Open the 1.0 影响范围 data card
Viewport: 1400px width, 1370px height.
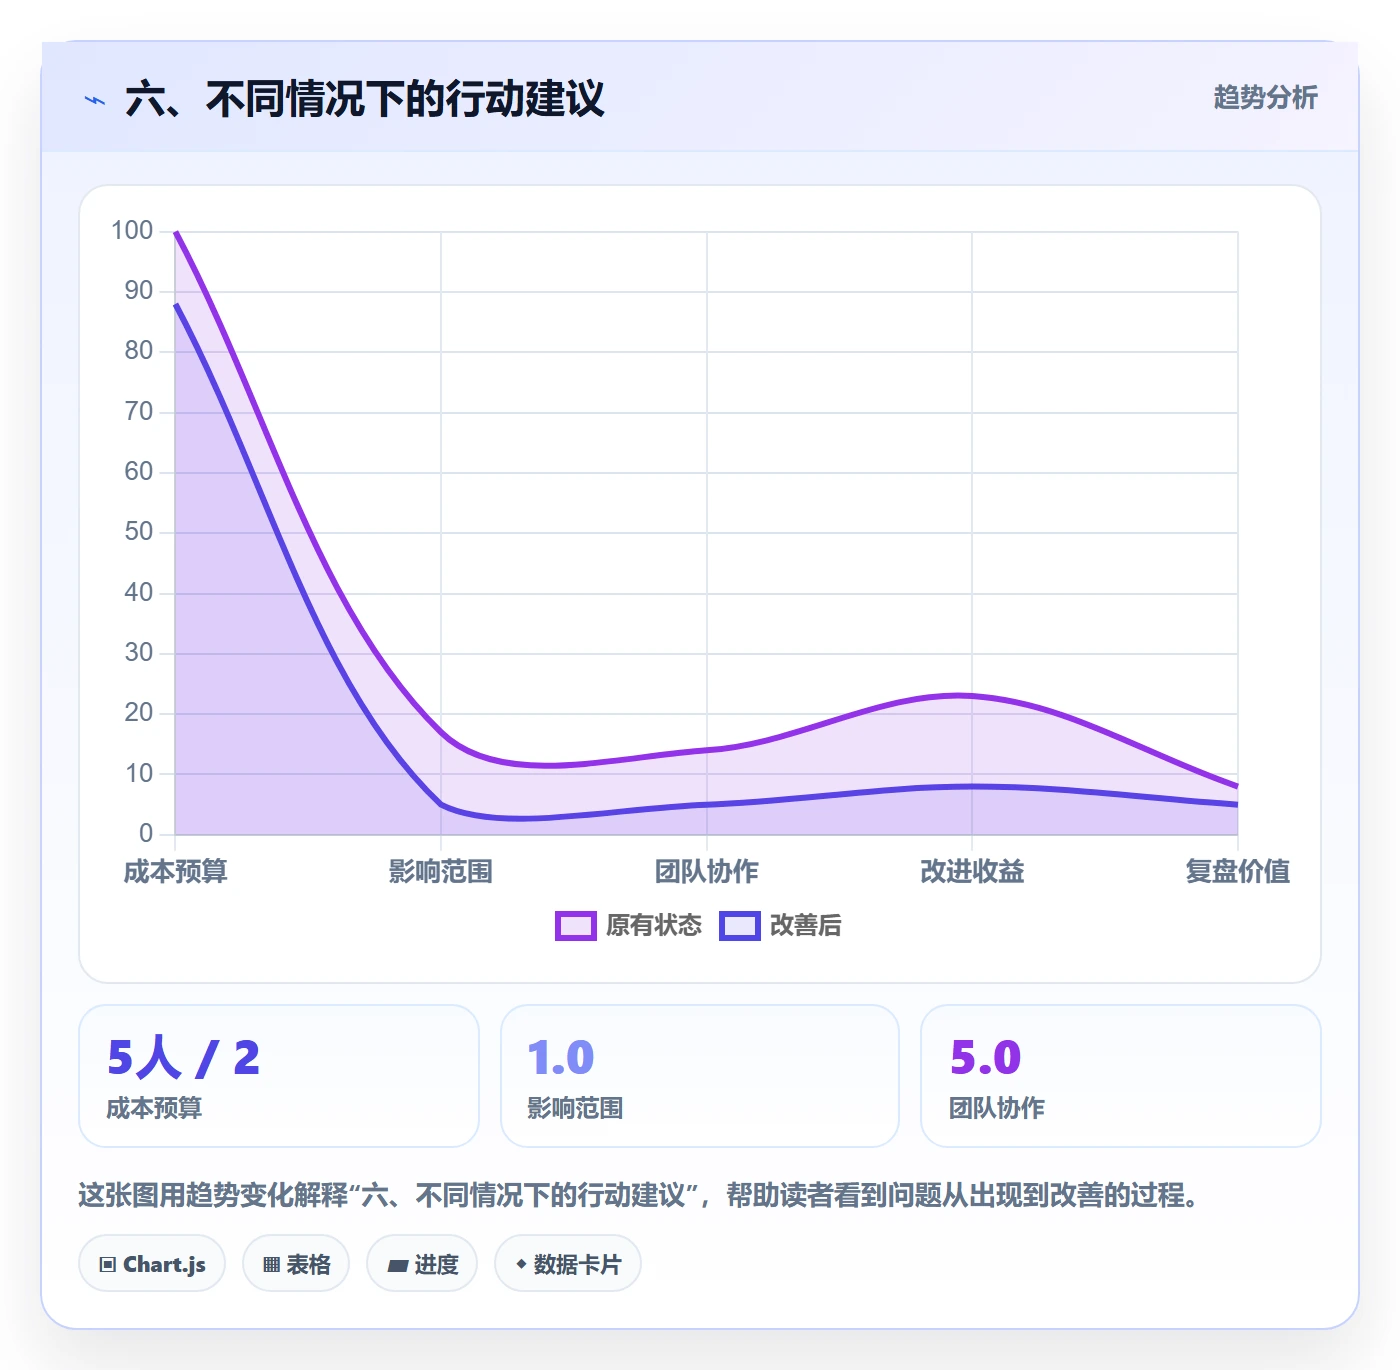[x=700, y=1076]
